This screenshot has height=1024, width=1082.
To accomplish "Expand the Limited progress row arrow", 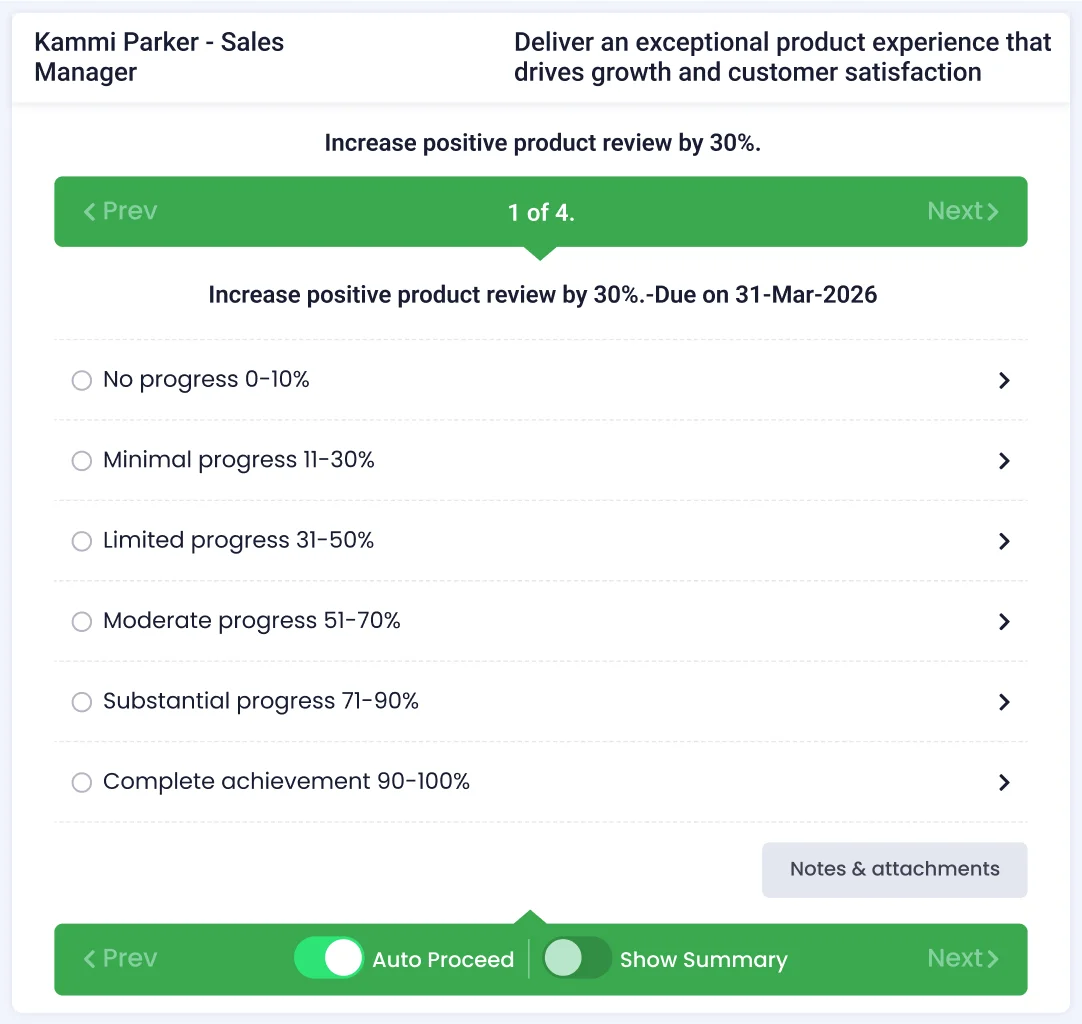I will click(x=1004, y=541).
